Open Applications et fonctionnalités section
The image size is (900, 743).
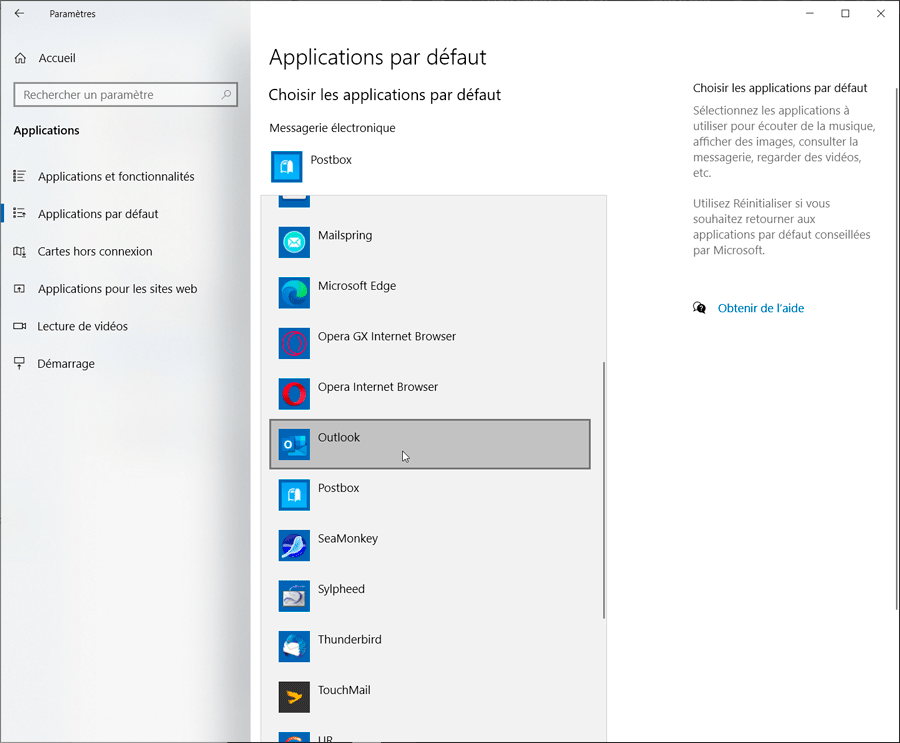pos(125,176)
